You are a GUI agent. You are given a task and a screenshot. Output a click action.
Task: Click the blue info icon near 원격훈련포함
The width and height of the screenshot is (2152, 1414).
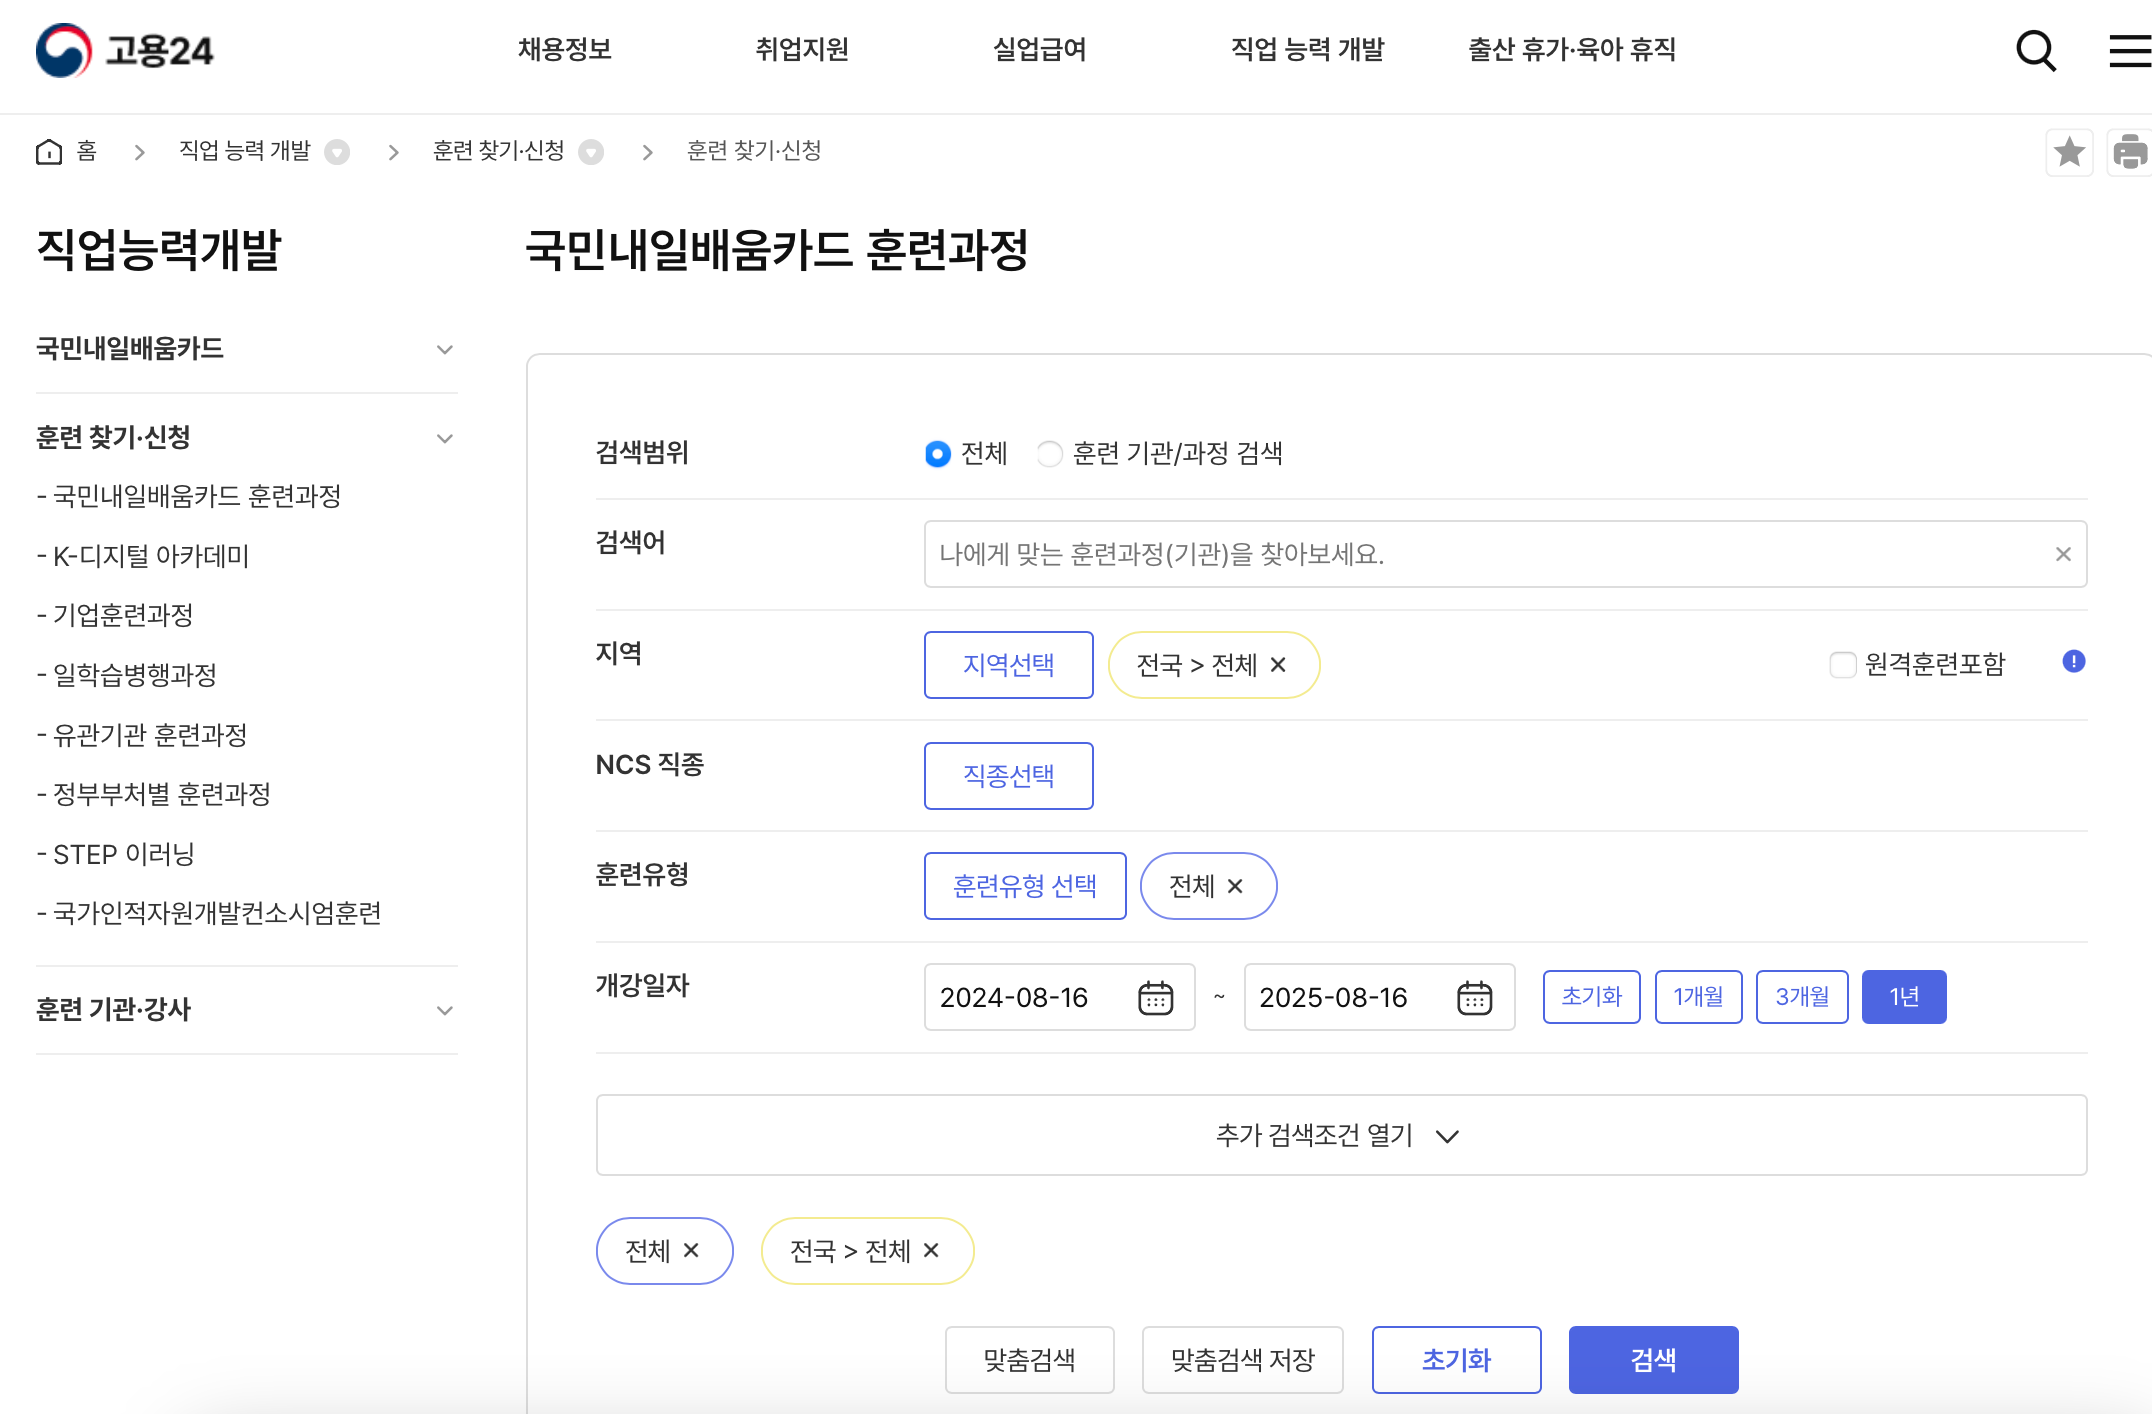(2073, 661)
